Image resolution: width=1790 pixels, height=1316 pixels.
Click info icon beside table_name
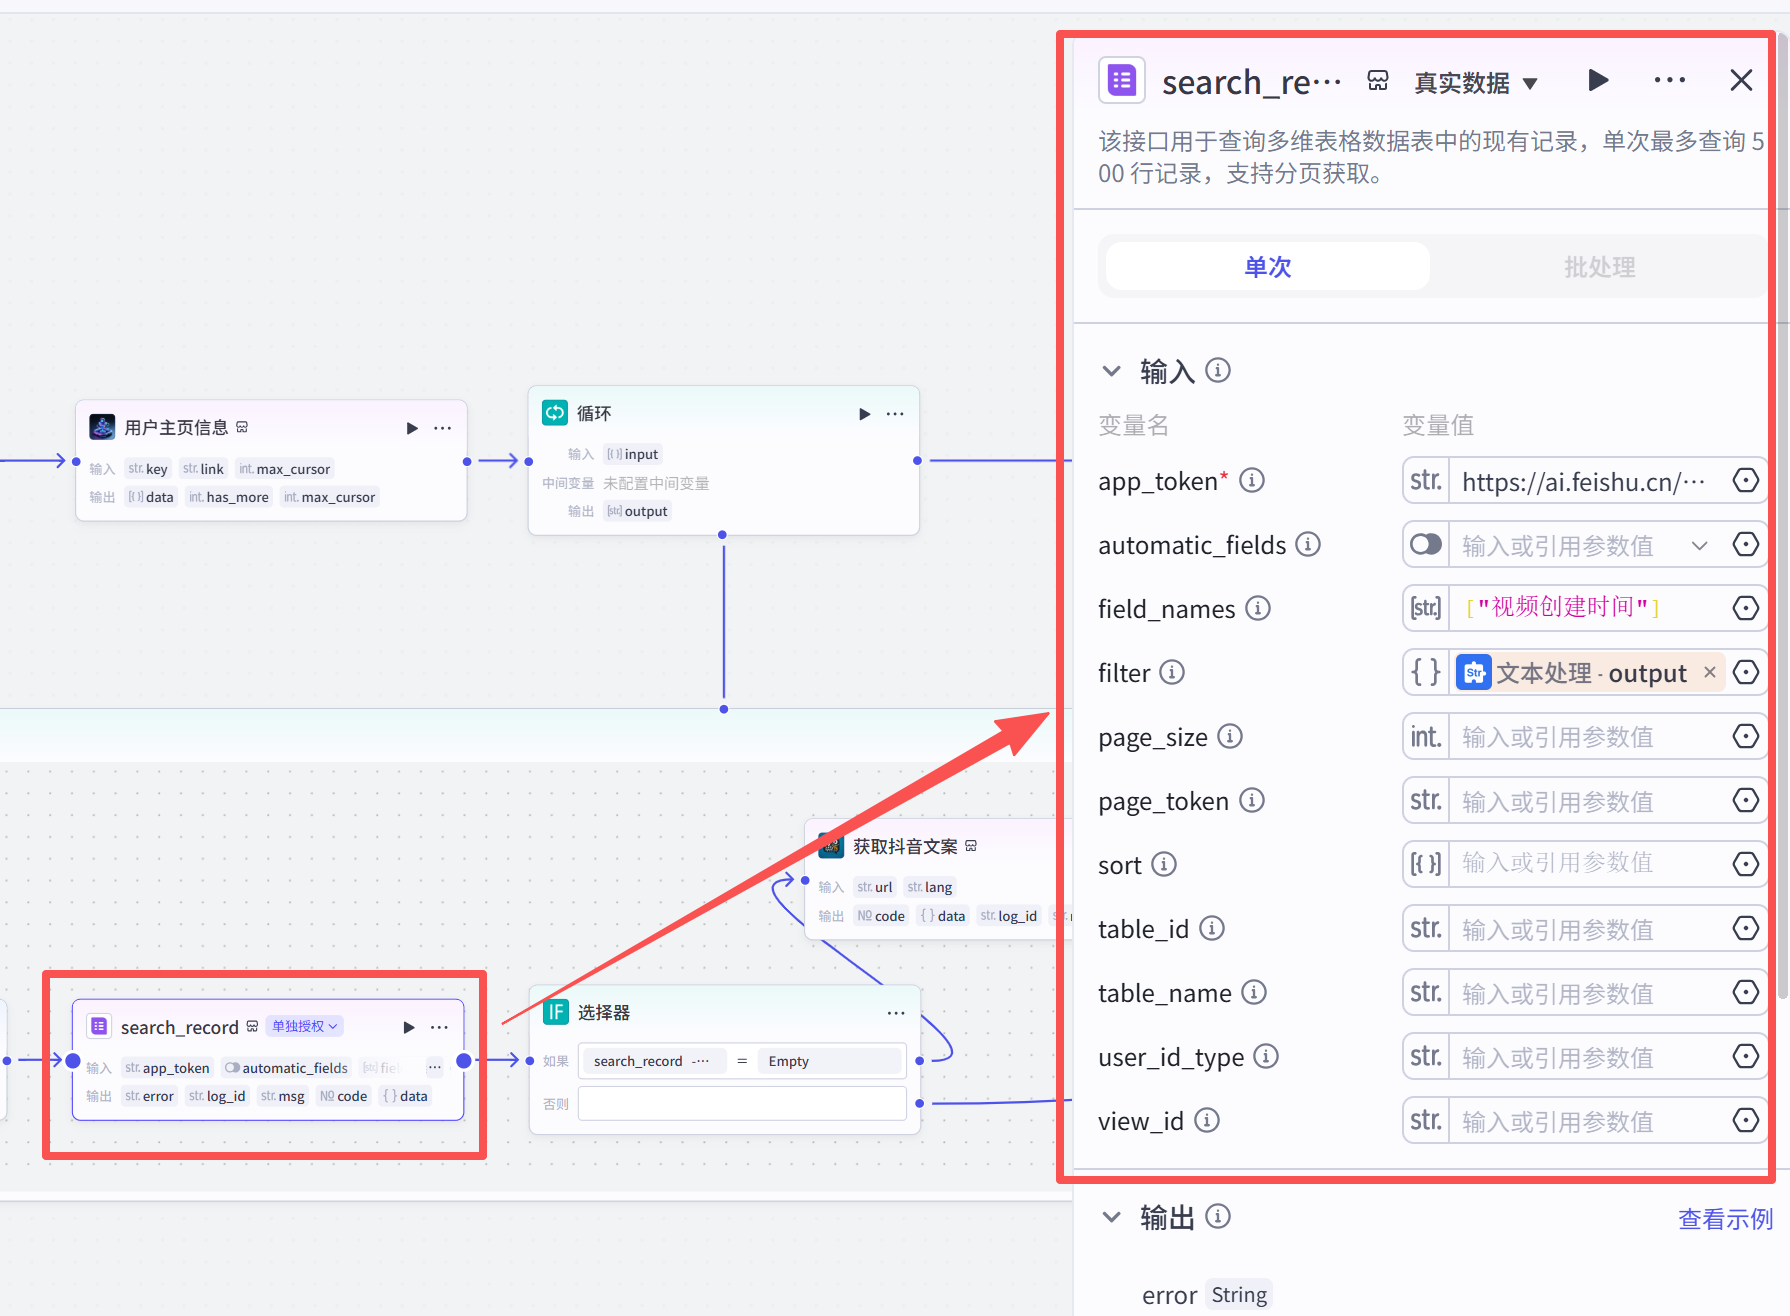pos(1254,992)
